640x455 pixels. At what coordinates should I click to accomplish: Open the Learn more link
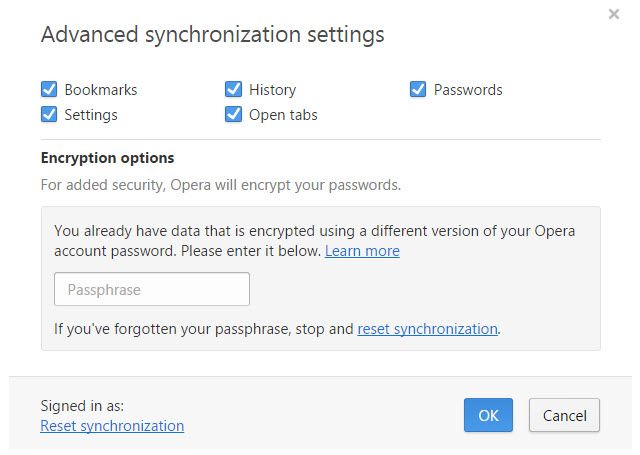point(362,251)
